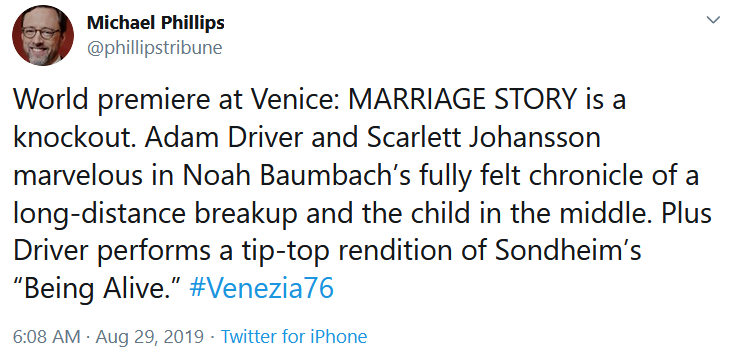Visit the @phillipstribune handle
The width and height of the screenshot is (734, 360).
pos(154,48)
